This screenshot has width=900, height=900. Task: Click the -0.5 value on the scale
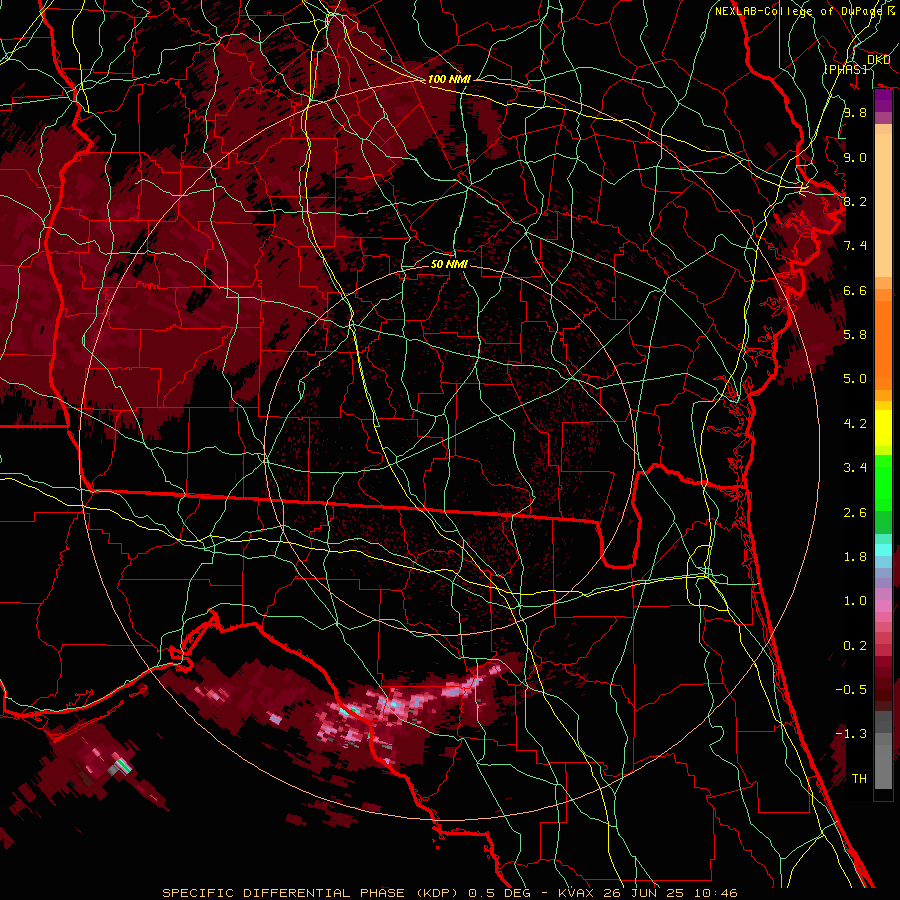[852, 690]
